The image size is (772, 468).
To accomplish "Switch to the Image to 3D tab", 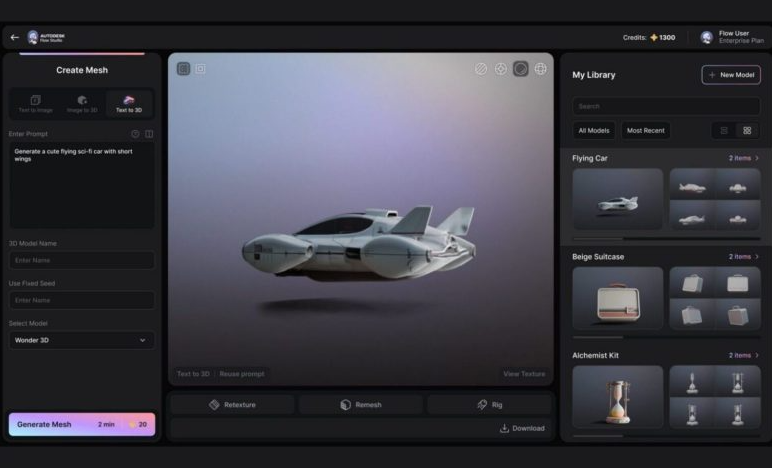I will coord(82,104).
